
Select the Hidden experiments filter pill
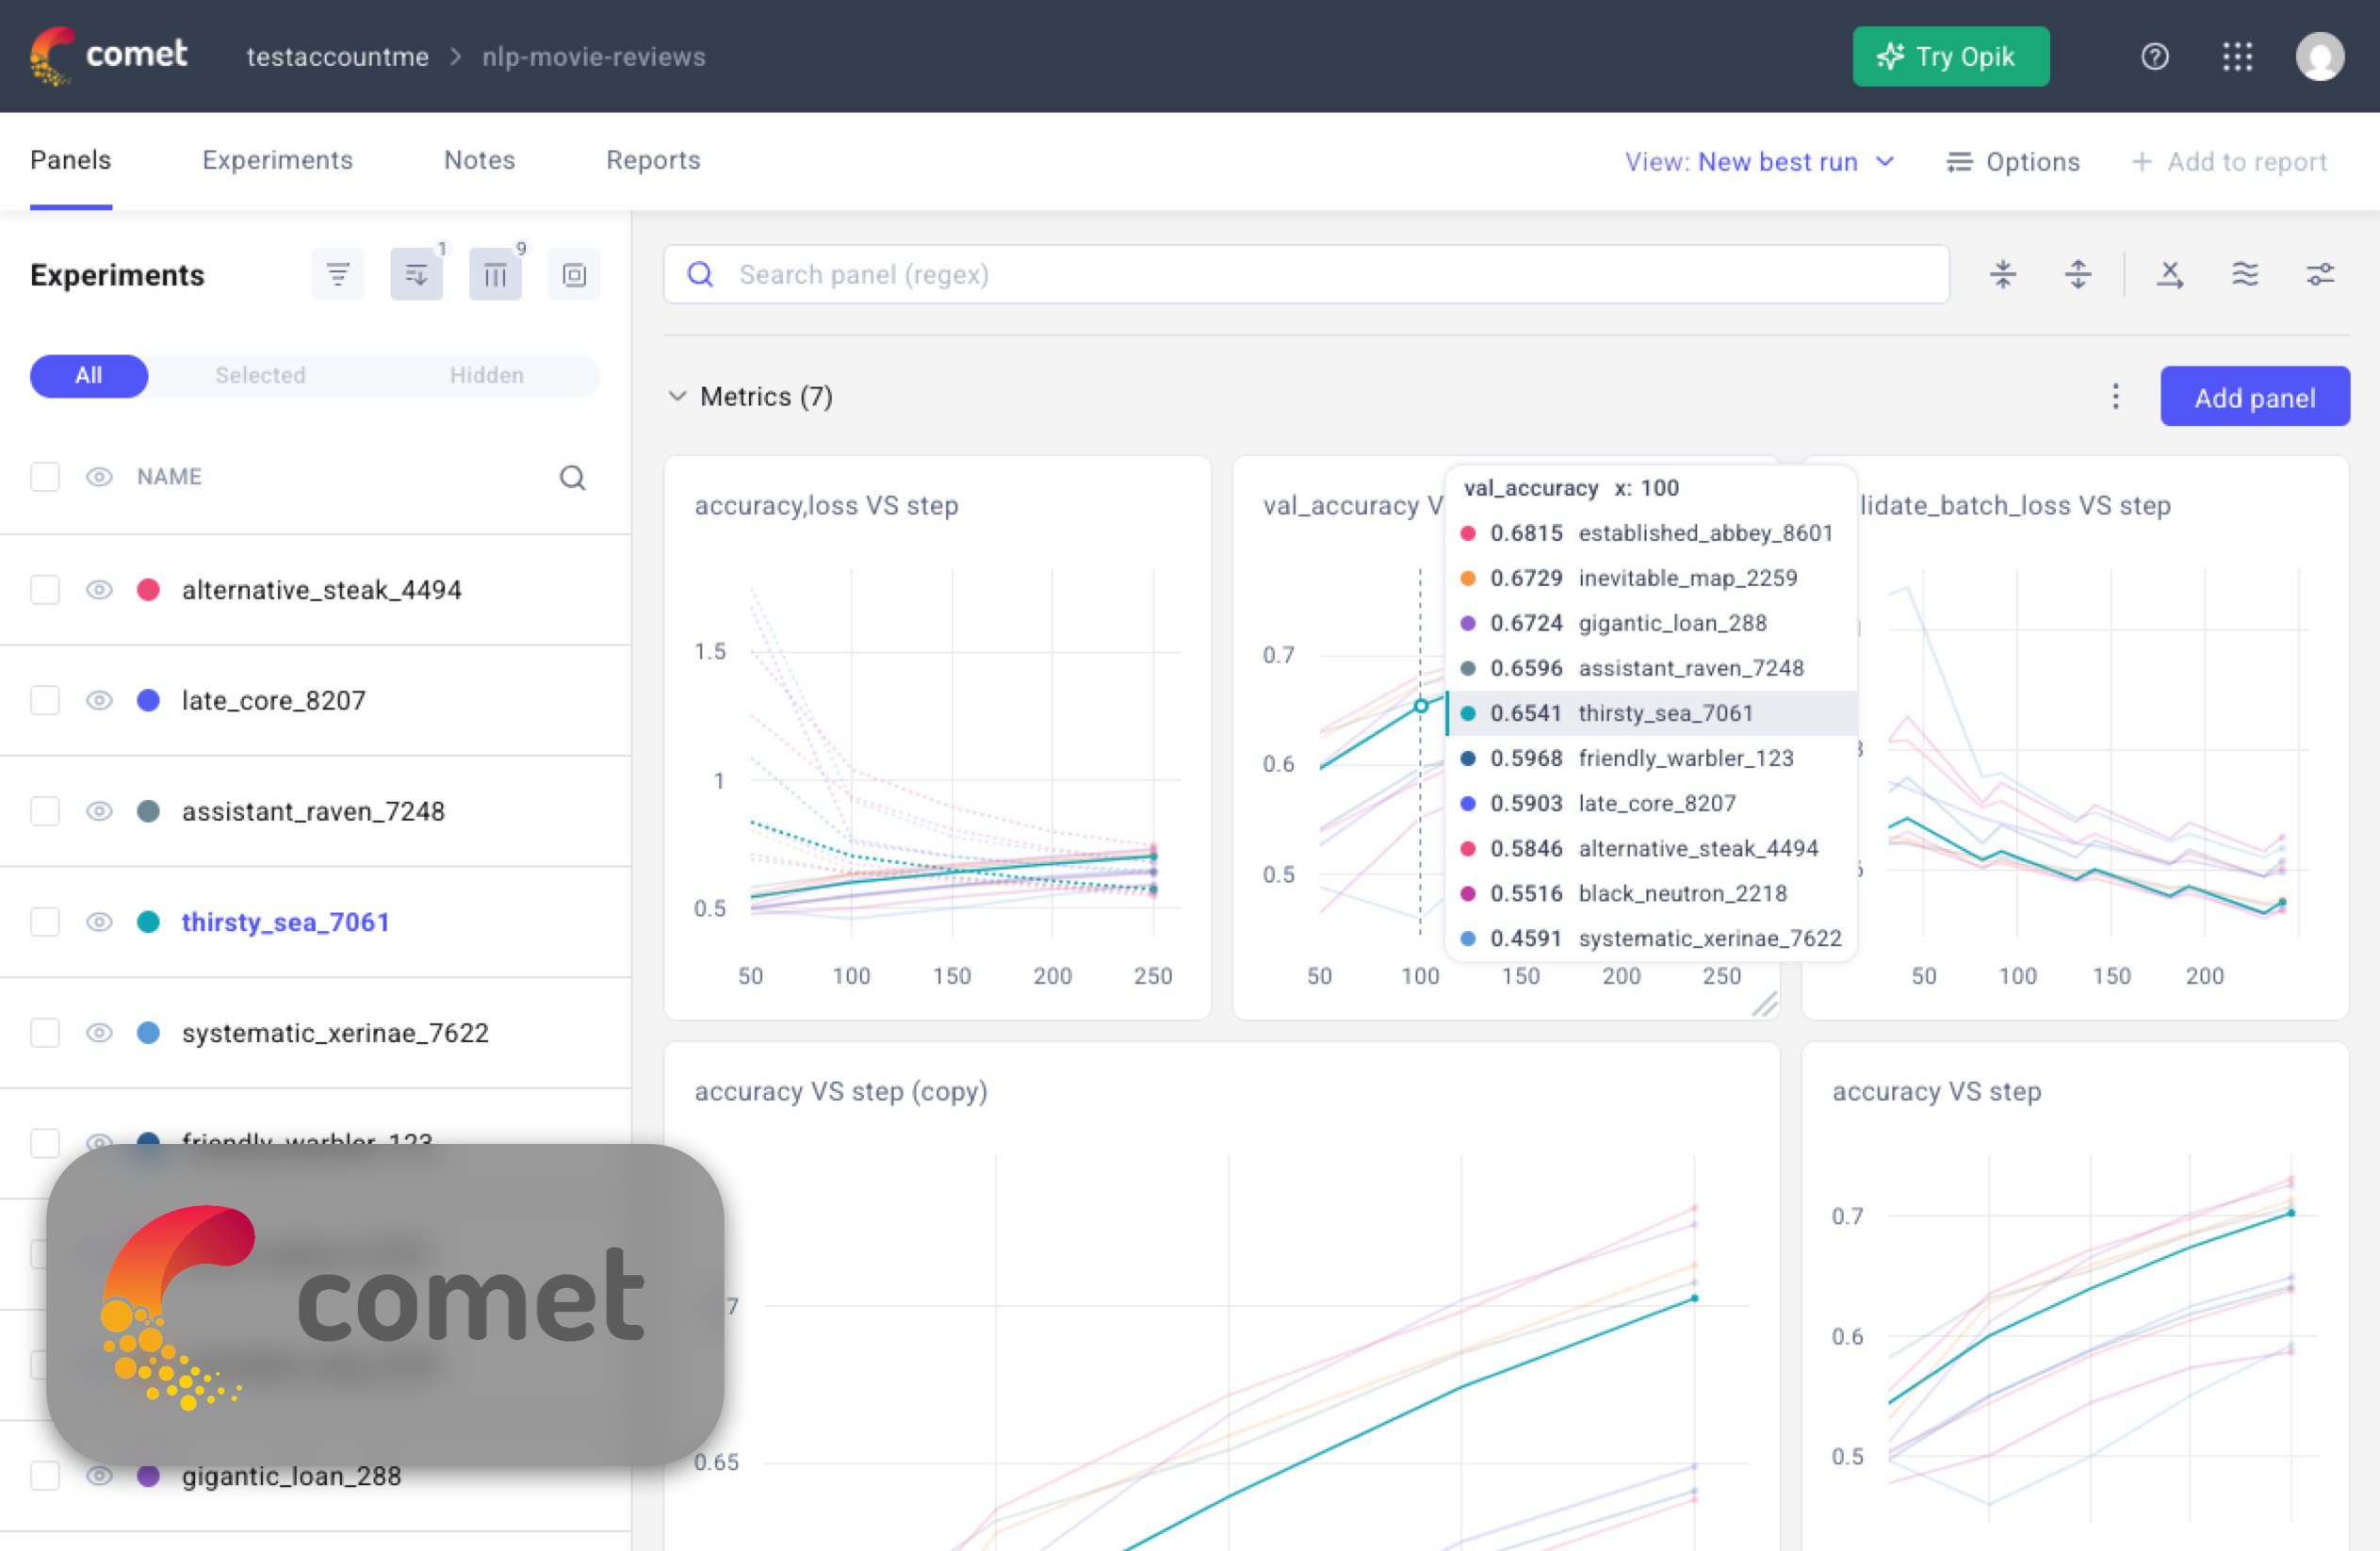tap(487, 376)
